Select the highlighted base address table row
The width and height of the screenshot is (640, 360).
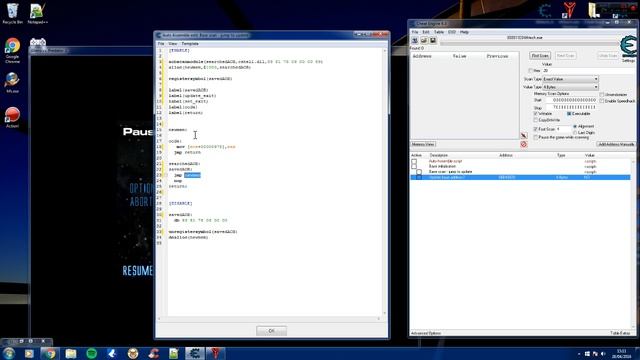pyautogui.click(x=520, y=178)
